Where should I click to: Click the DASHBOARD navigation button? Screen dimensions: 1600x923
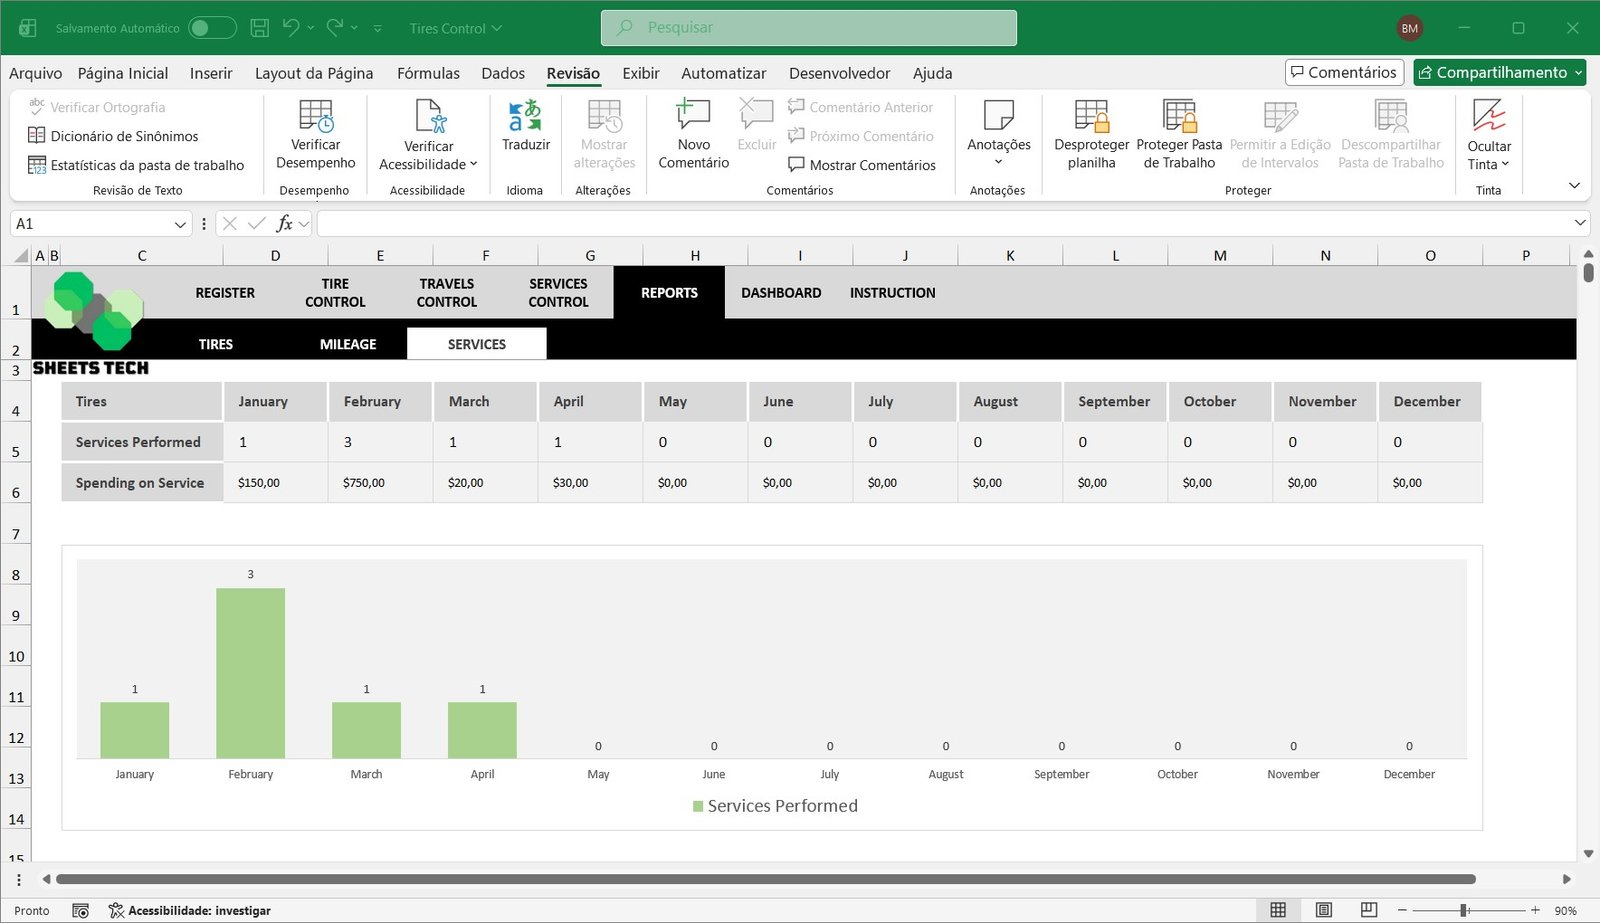click(781, 293)
